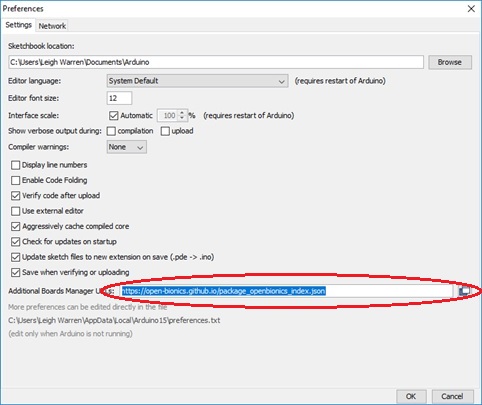
Task: Open the Editor language dropdown
Action: tap(197, 81)
